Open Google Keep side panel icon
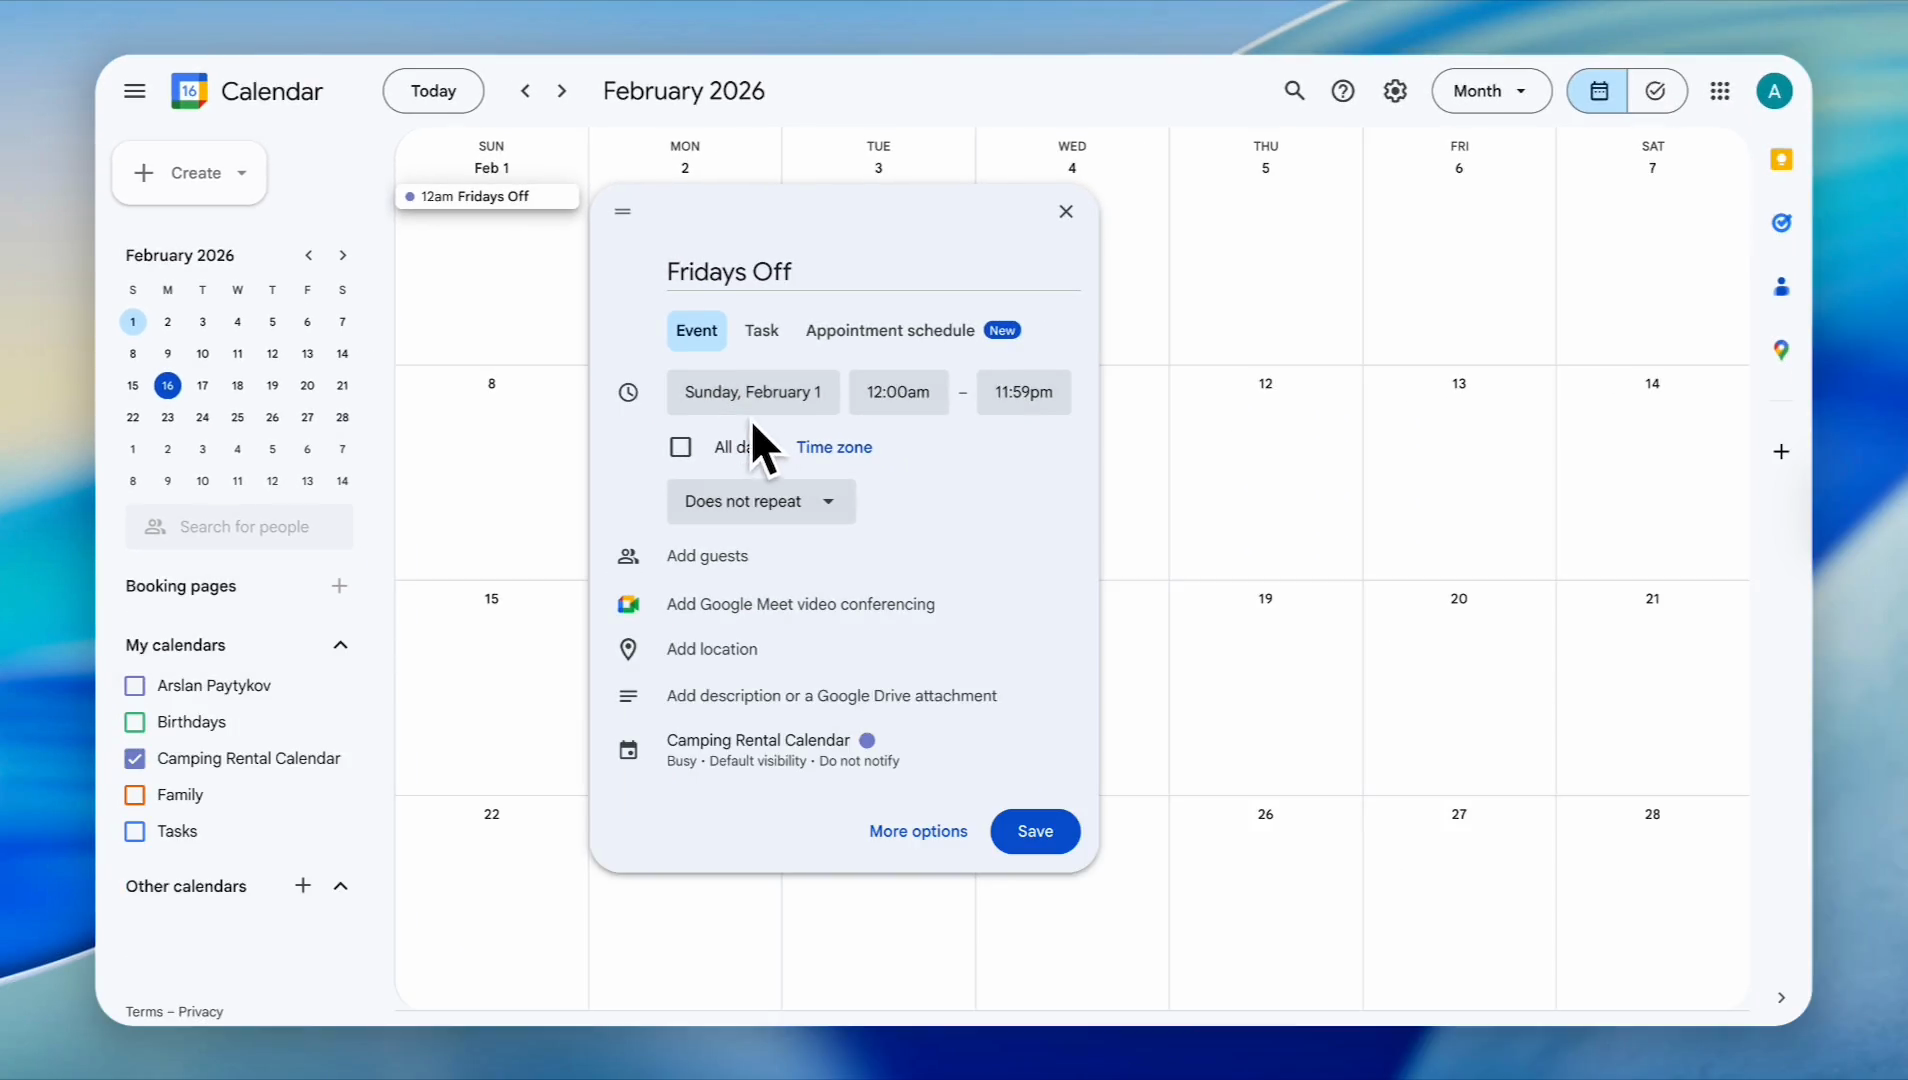The width and height of the screenshot is (1908, 1080). pyautogui.click(x=1781, y=160)
